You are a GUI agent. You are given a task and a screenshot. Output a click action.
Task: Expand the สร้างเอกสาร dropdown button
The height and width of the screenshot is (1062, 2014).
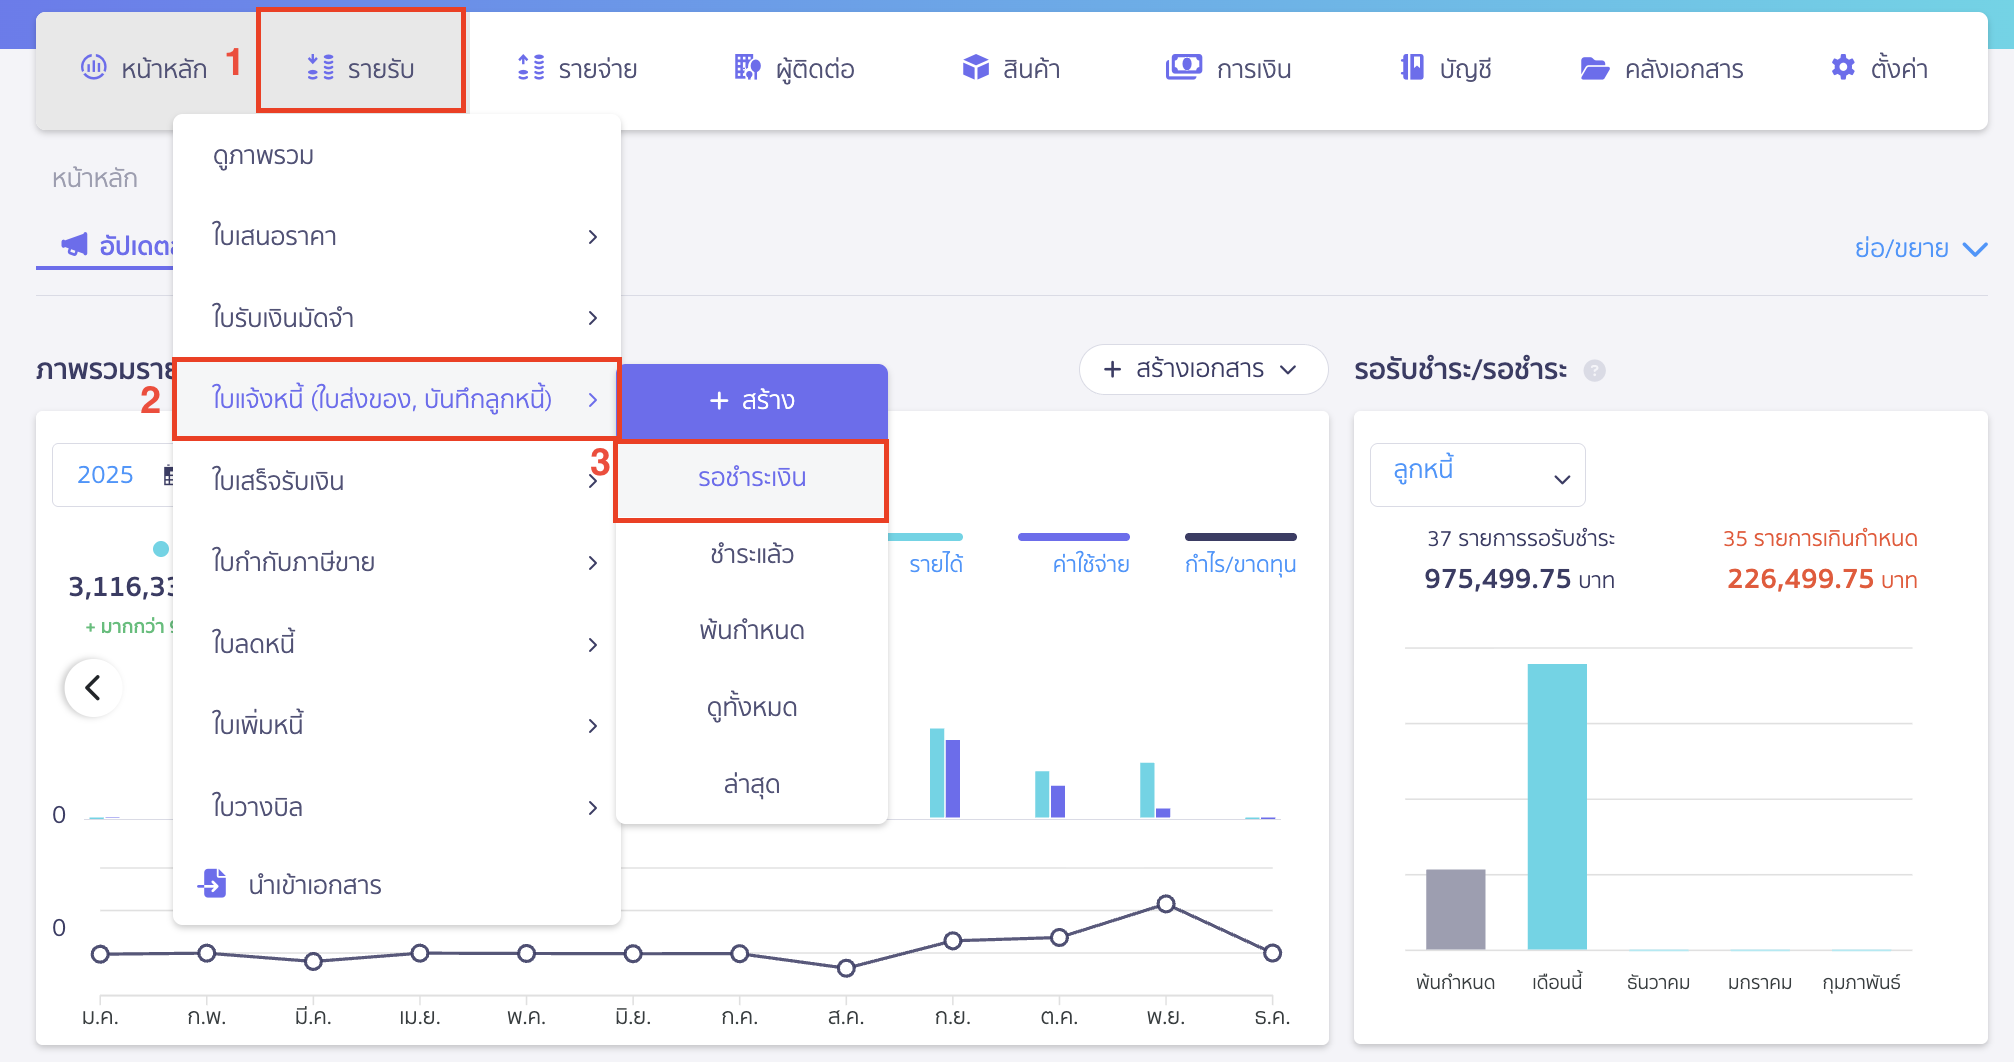point(1203,370)
